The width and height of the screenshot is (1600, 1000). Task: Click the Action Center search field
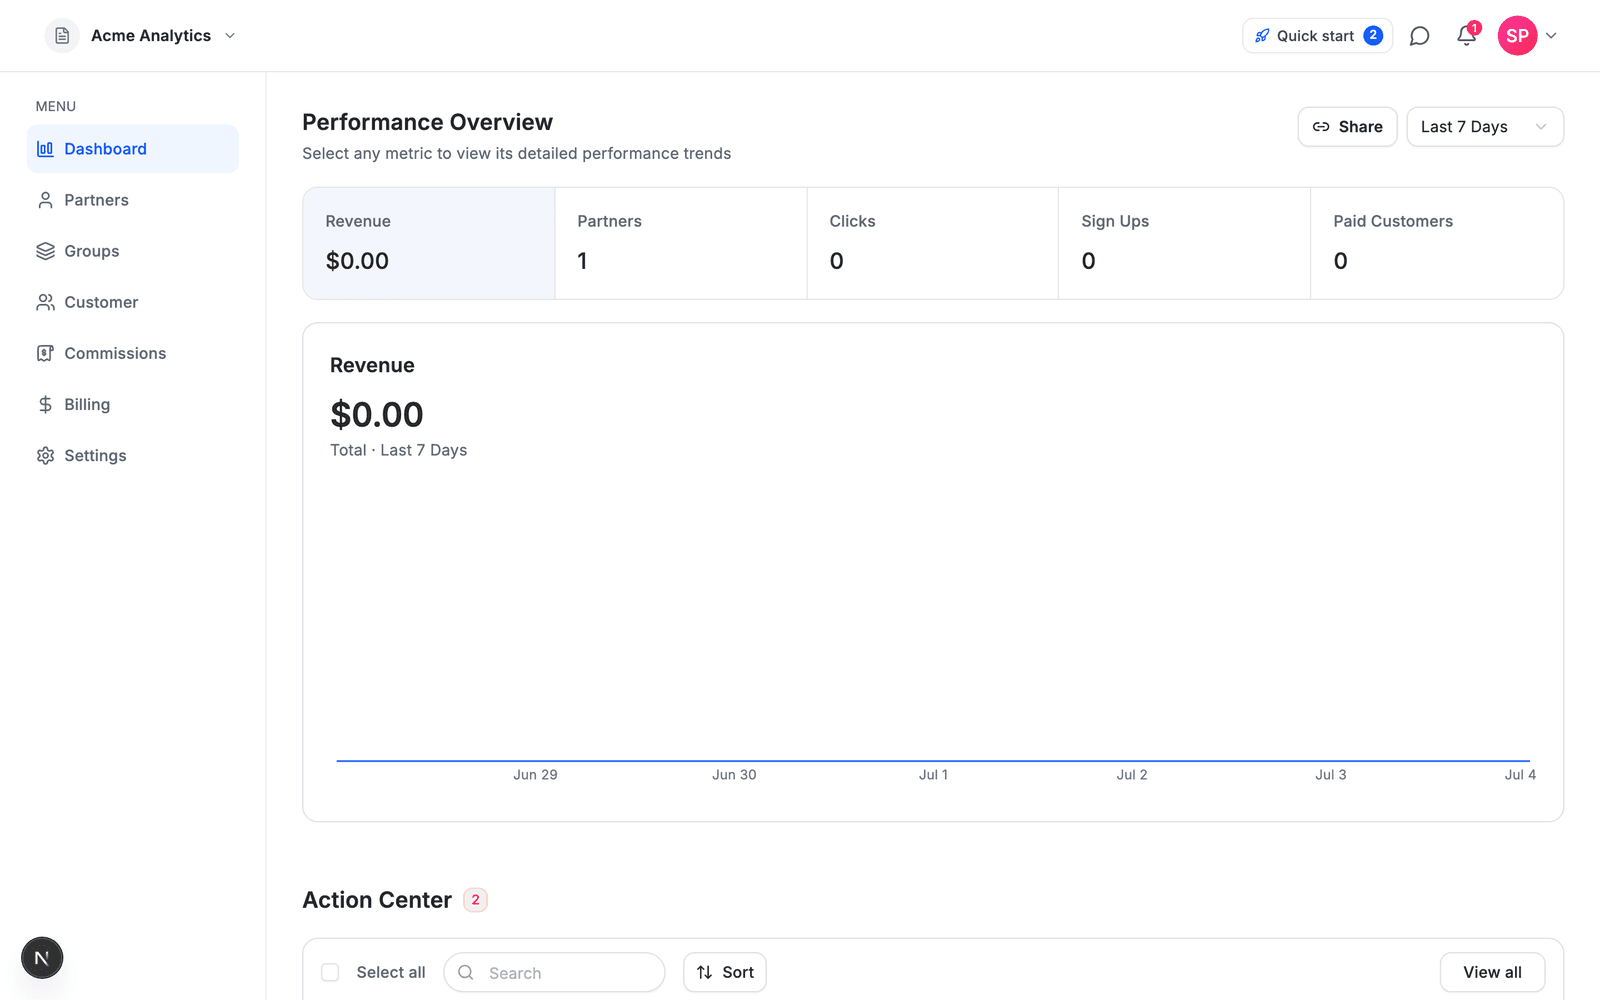[554, 972]
